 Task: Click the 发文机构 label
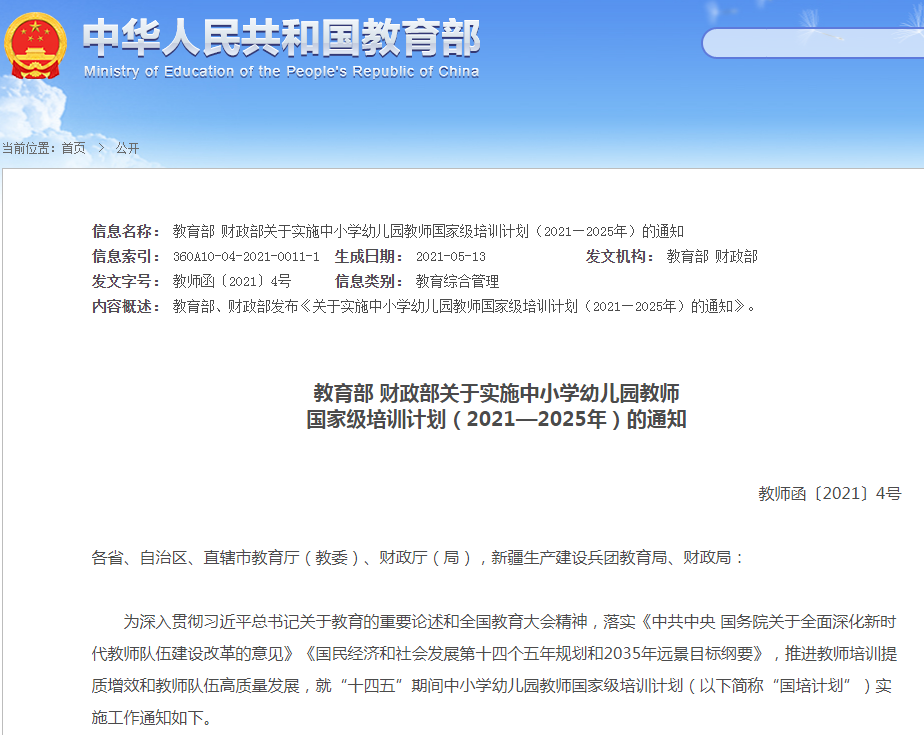(x=619, y=256)
